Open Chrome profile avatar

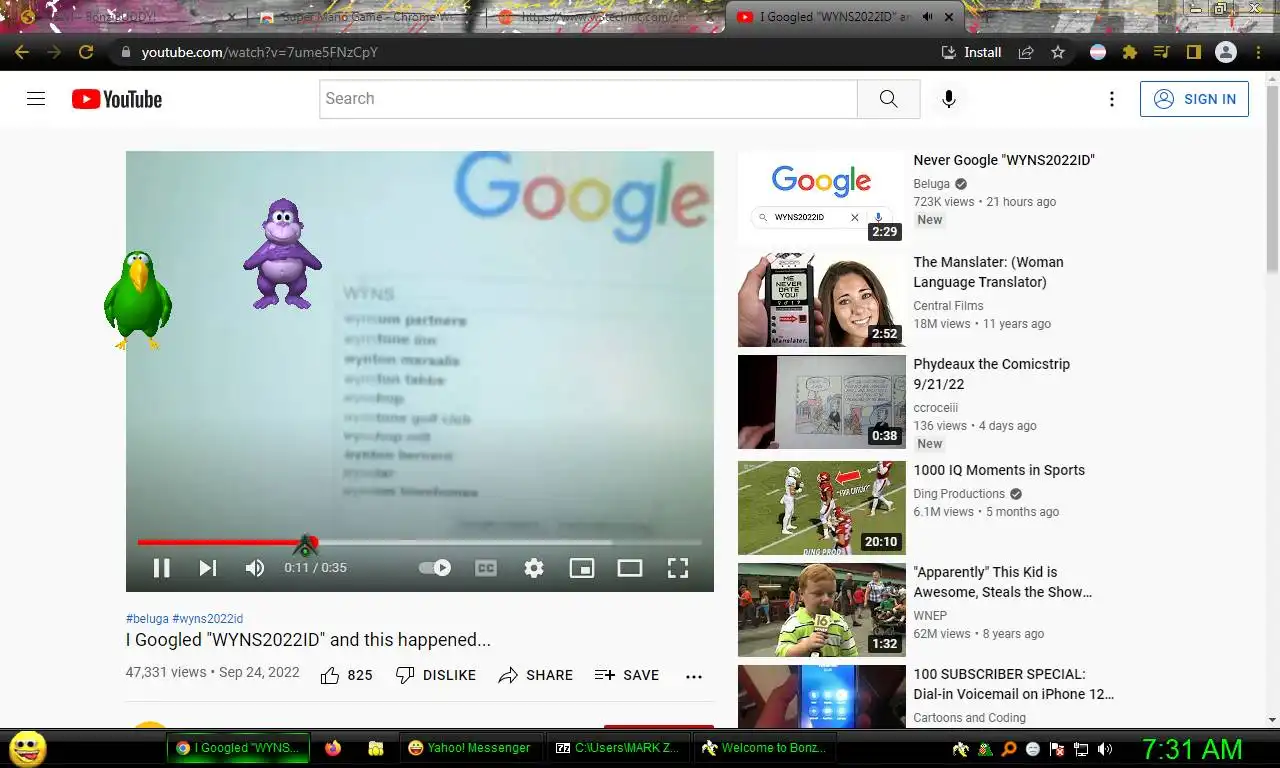coord(1225,52)
